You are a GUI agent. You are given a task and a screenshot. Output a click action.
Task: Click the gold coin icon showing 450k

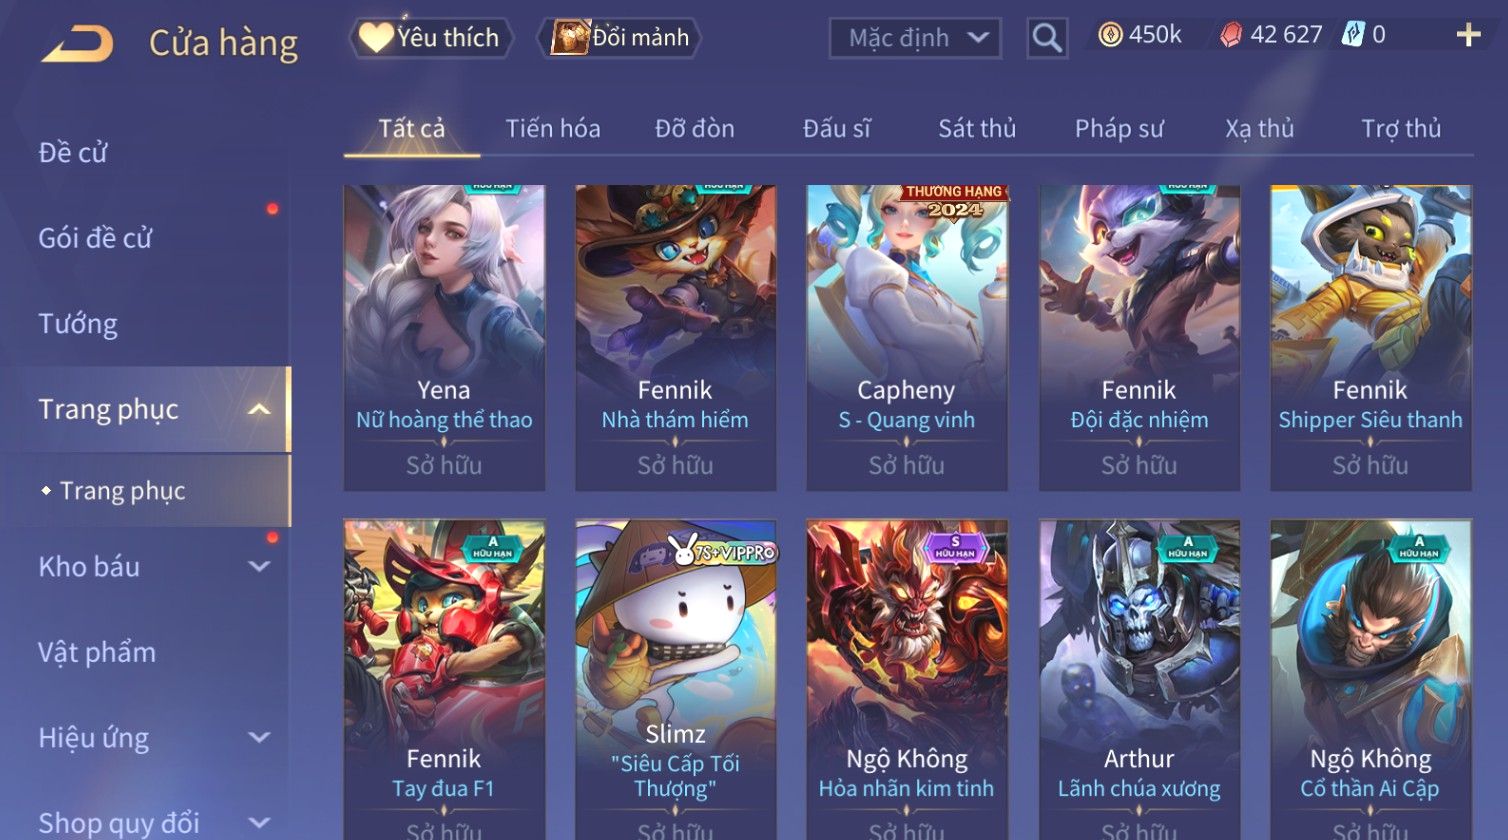pyautogui.click(x=1110, y=35)
